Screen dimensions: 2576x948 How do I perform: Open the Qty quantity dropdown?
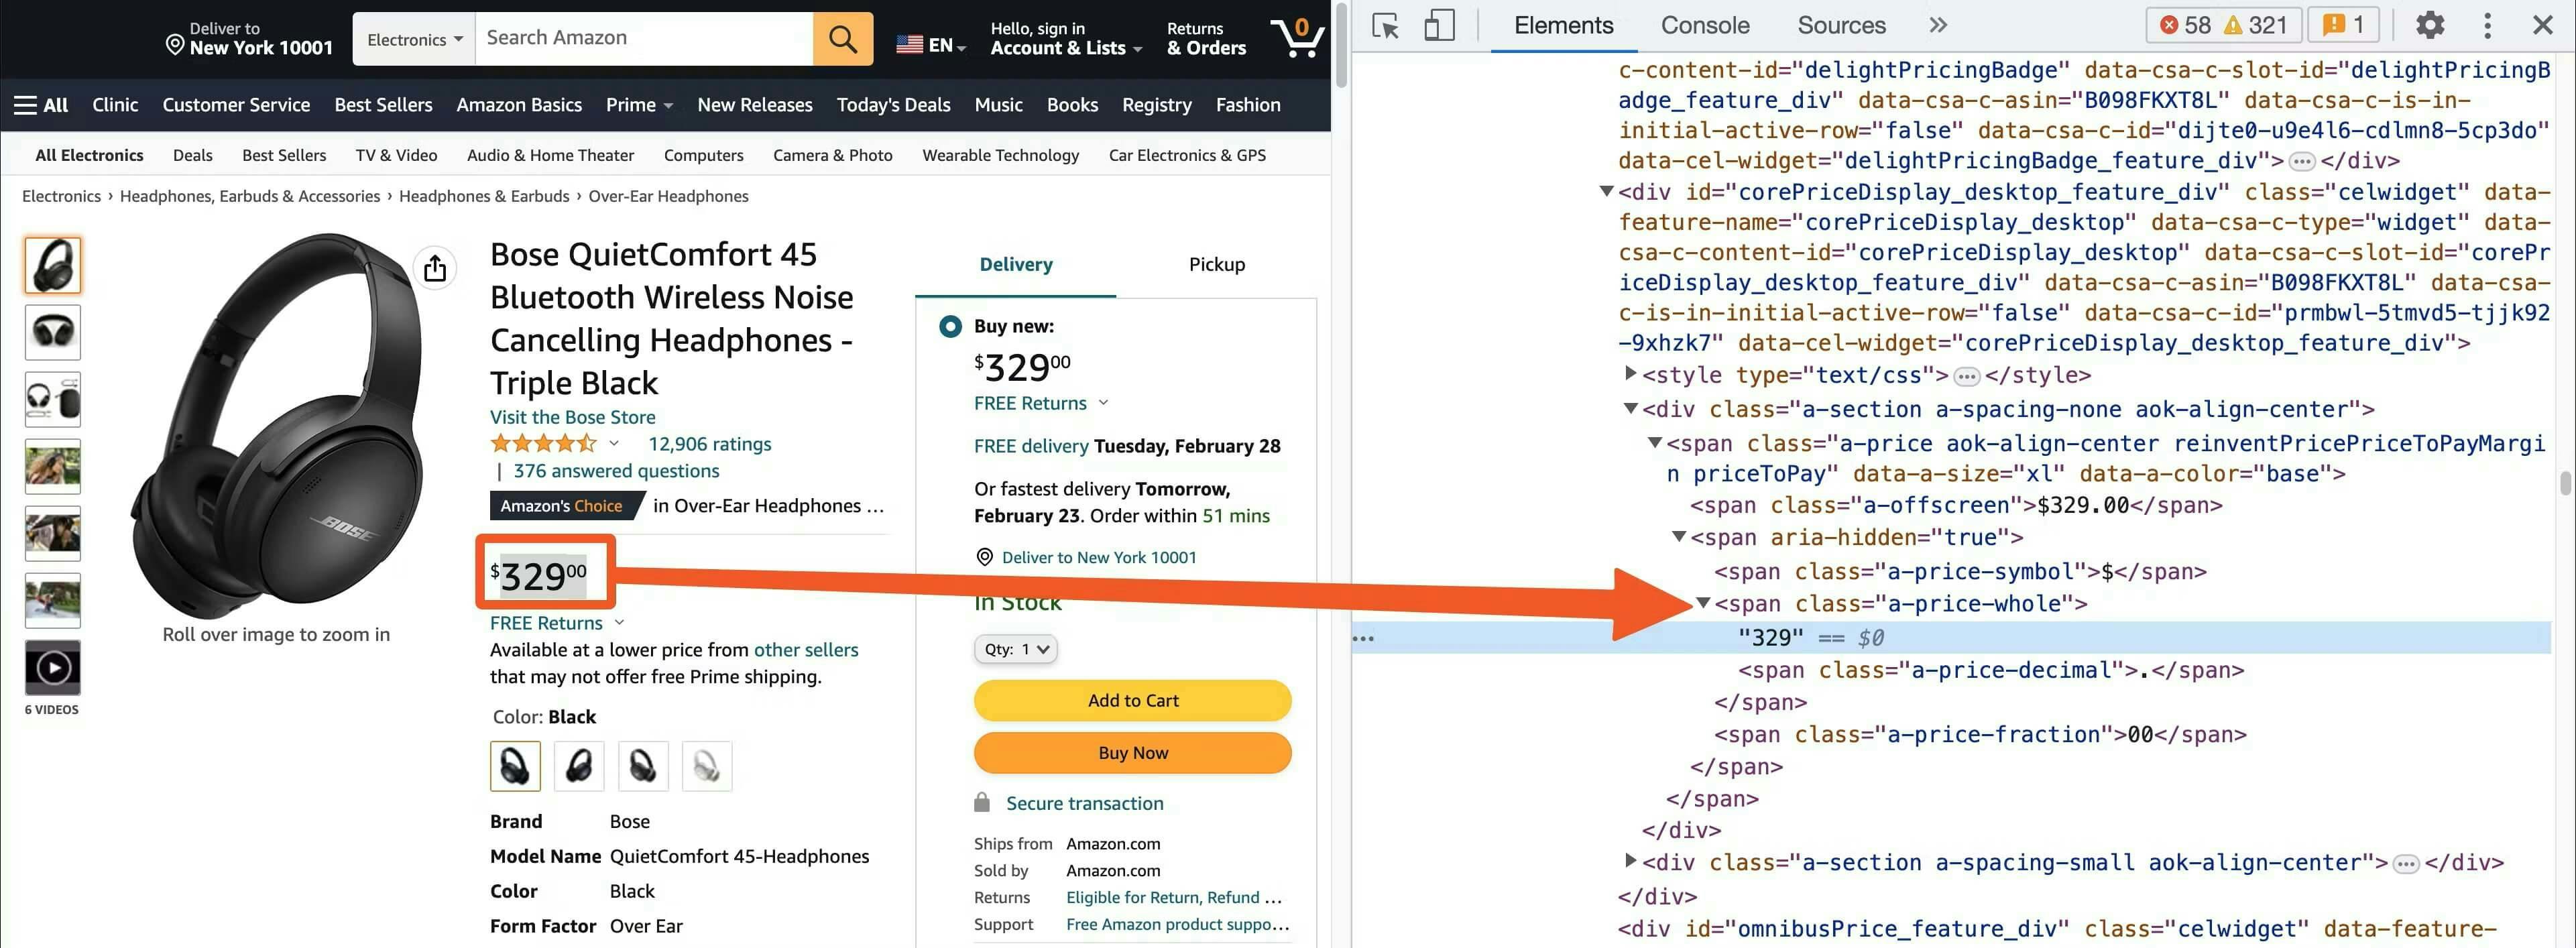pos(1015,649)
